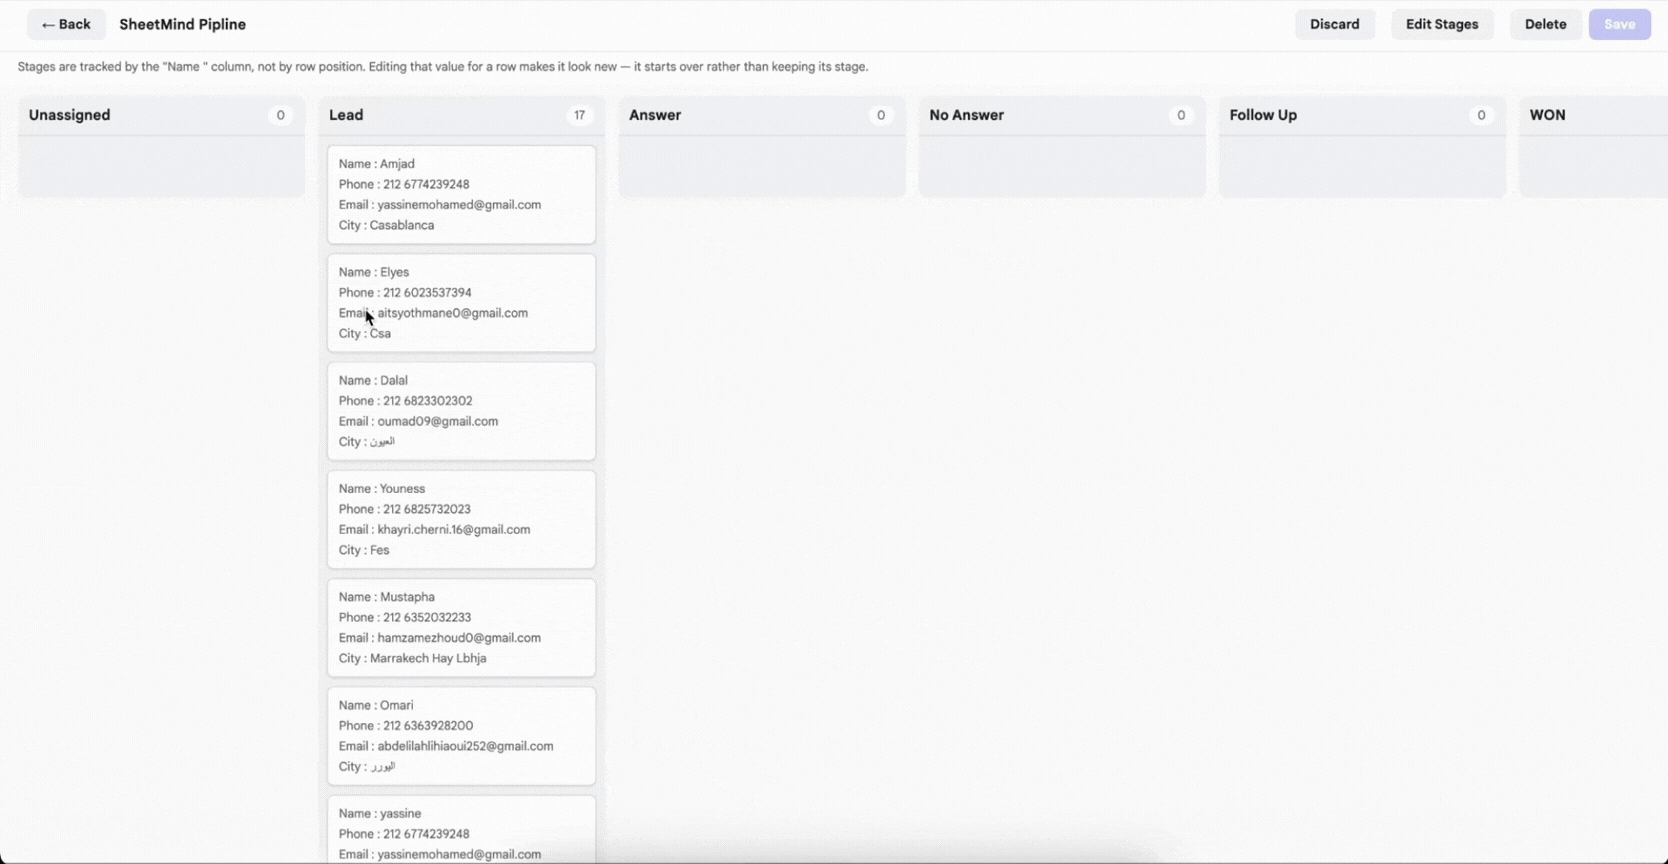Click City : Csa text

(364, 334)
